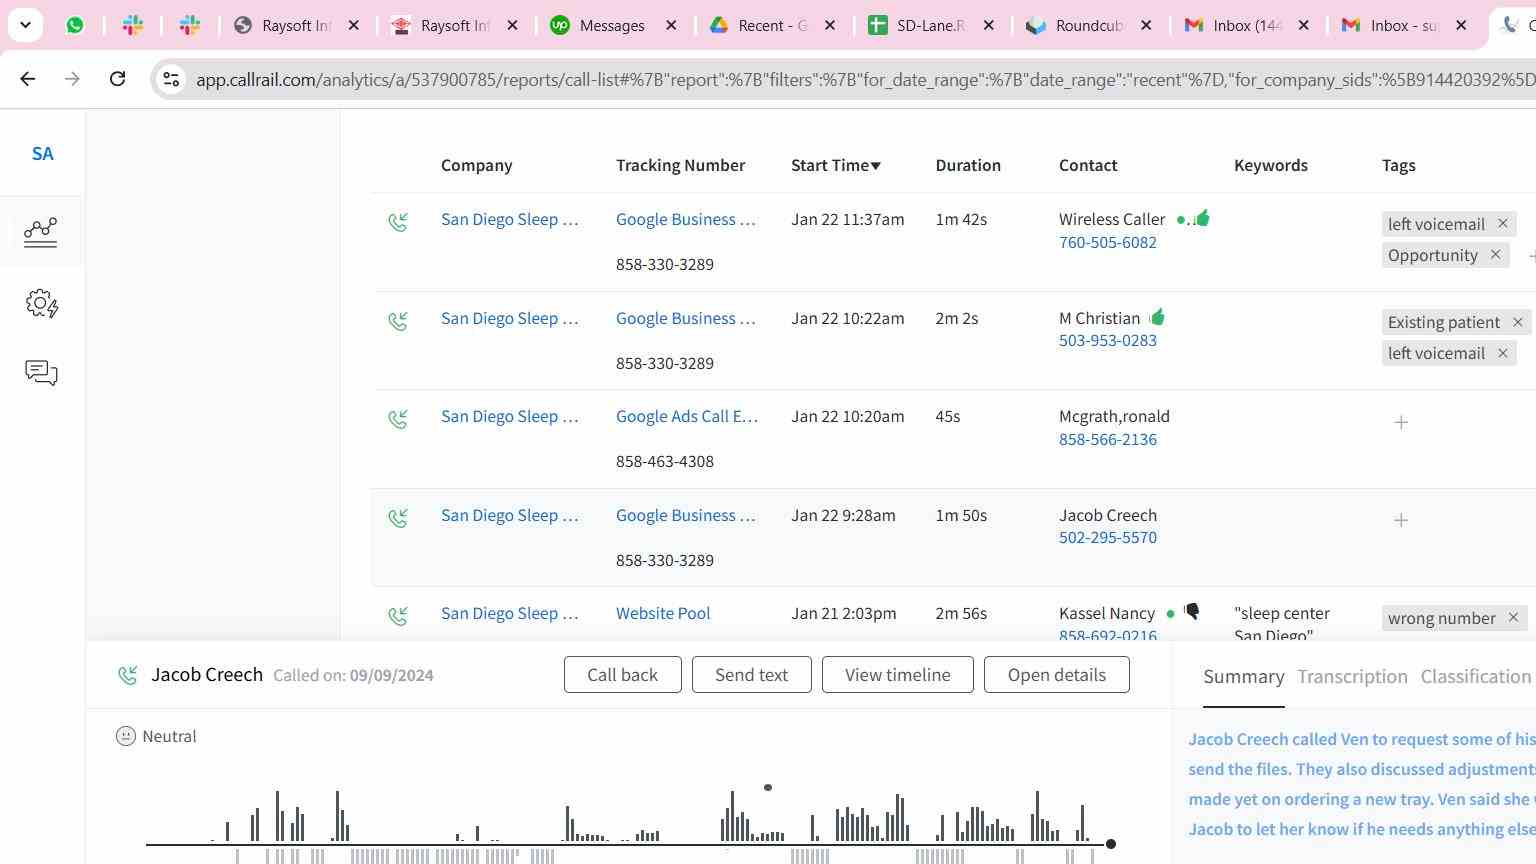
Task: Open the browser tab search dropdown
Action: 25,25
